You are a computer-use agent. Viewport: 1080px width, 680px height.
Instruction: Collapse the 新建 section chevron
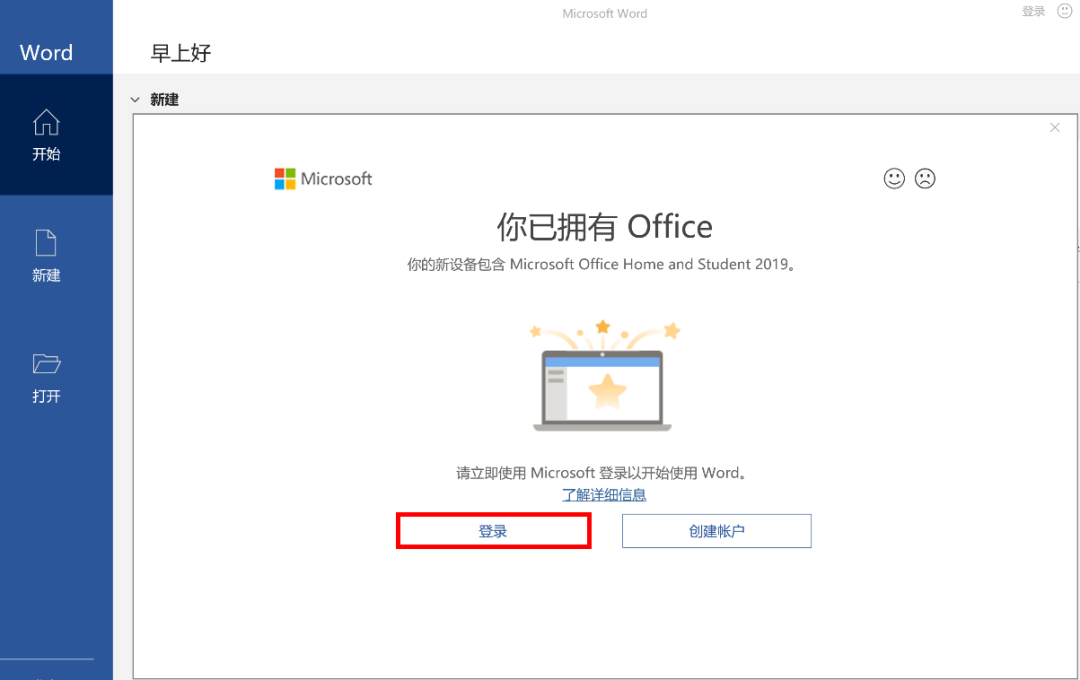[x=135, y=100]
